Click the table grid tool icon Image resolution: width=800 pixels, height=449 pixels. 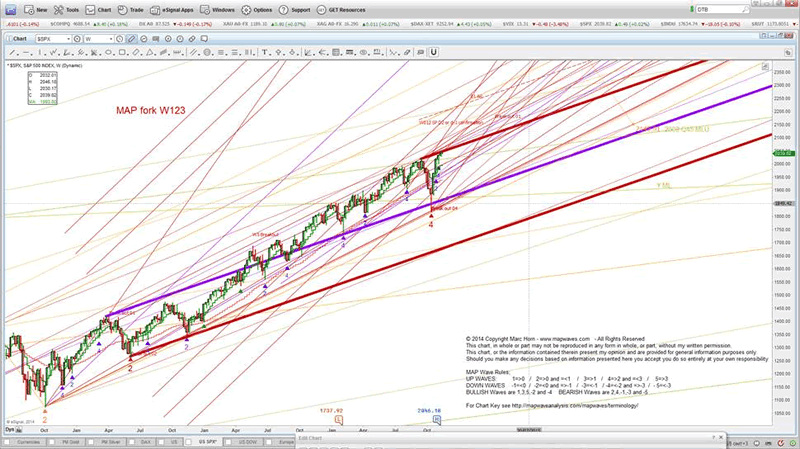[x=336, y=52]
